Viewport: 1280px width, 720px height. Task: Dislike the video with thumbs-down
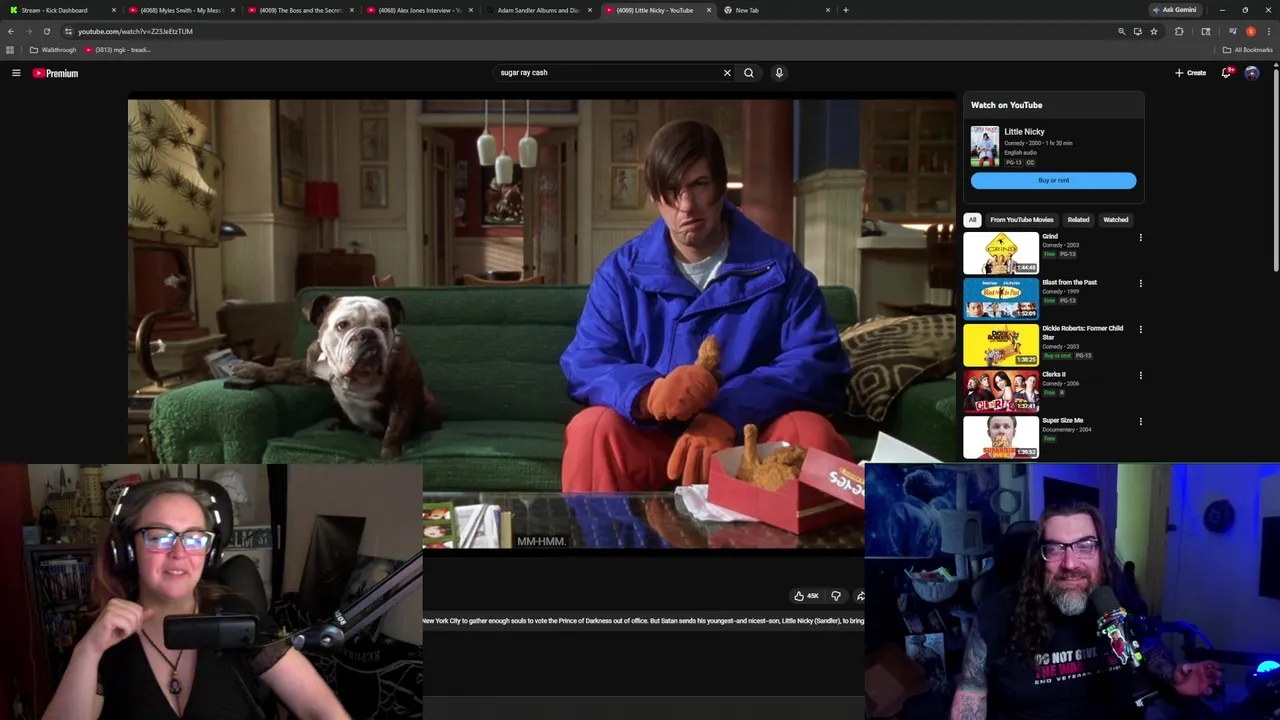click(836, 596)
